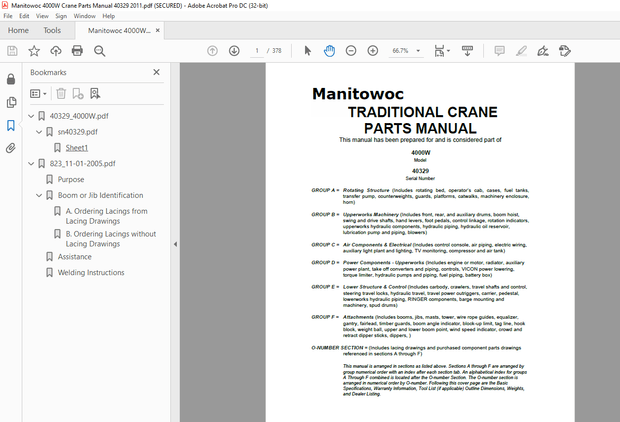Open the 66.7% zoom level dropdown
The image size is (620, 422).
[405, 51]
